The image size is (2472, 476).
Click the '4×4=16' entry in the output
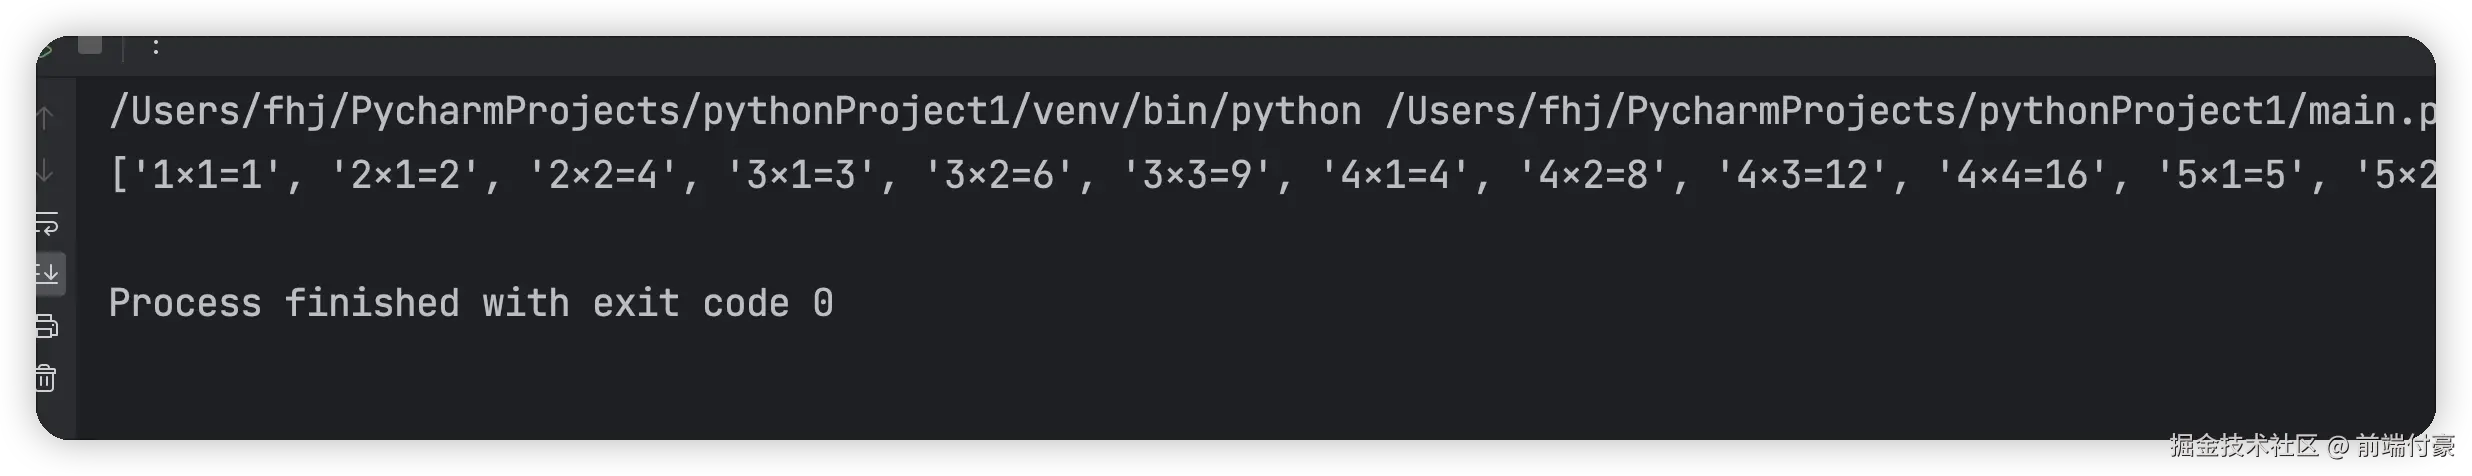pyautogui.click(x=2023, y=175)
